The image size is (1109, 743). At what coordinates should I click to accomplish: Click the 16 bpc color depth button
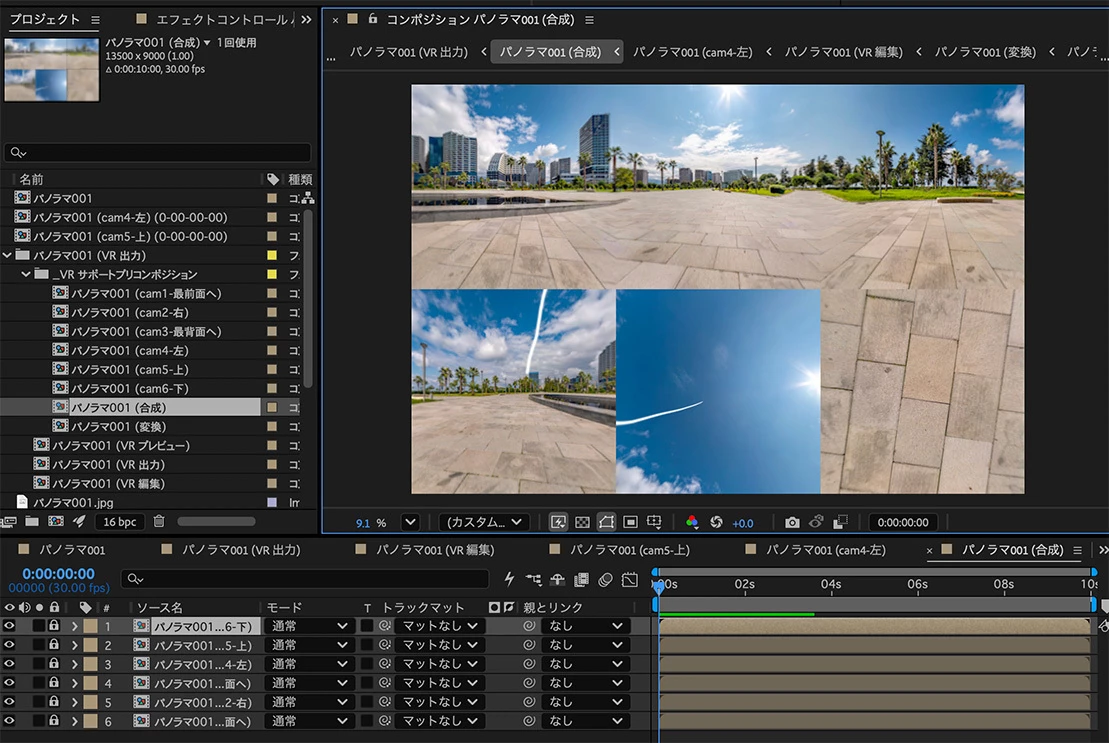pos(120,522)
